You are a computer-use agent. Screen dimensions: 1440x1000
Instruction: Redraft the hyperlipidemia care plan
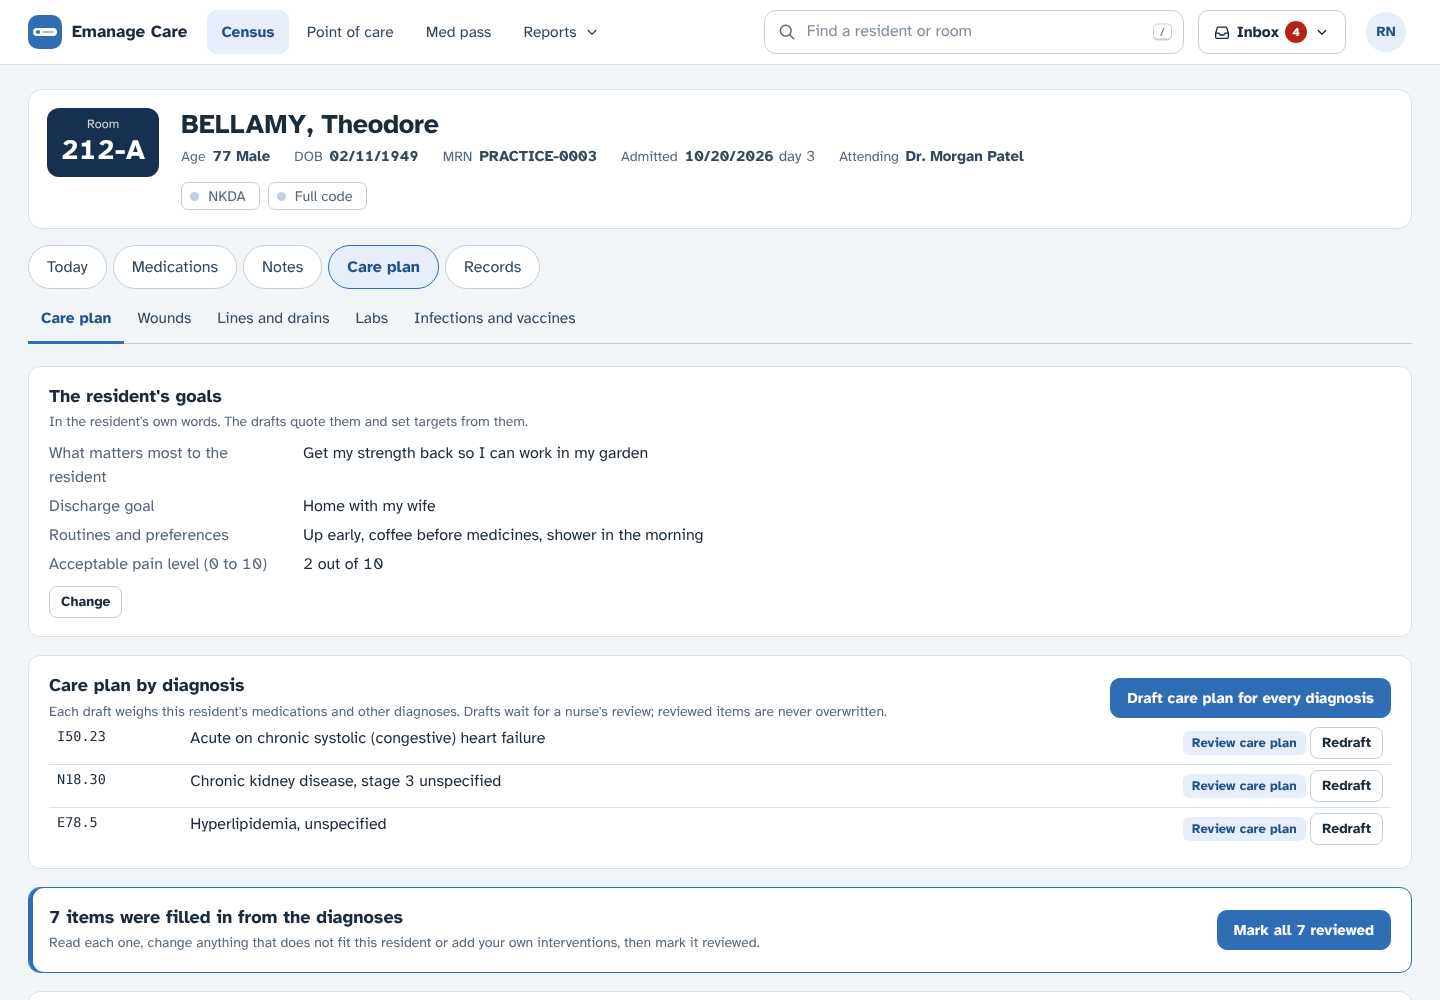[1346, 829]
